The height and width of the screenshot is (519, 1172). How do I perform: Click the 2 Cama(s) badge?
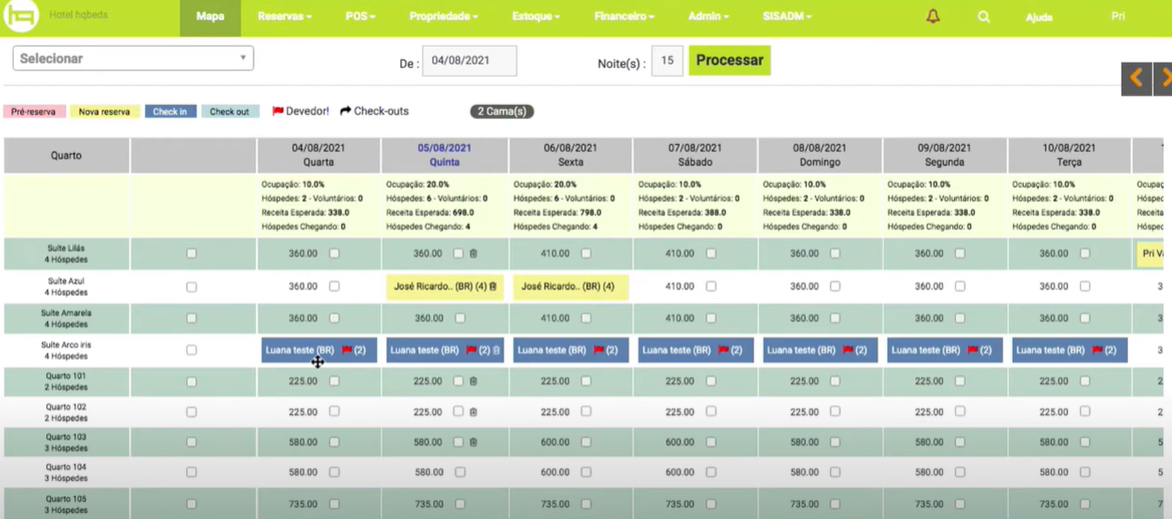[502, 111]
